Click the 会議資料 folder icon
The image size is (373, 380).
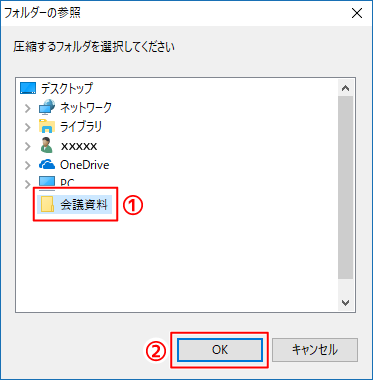(x=47, y=204)
